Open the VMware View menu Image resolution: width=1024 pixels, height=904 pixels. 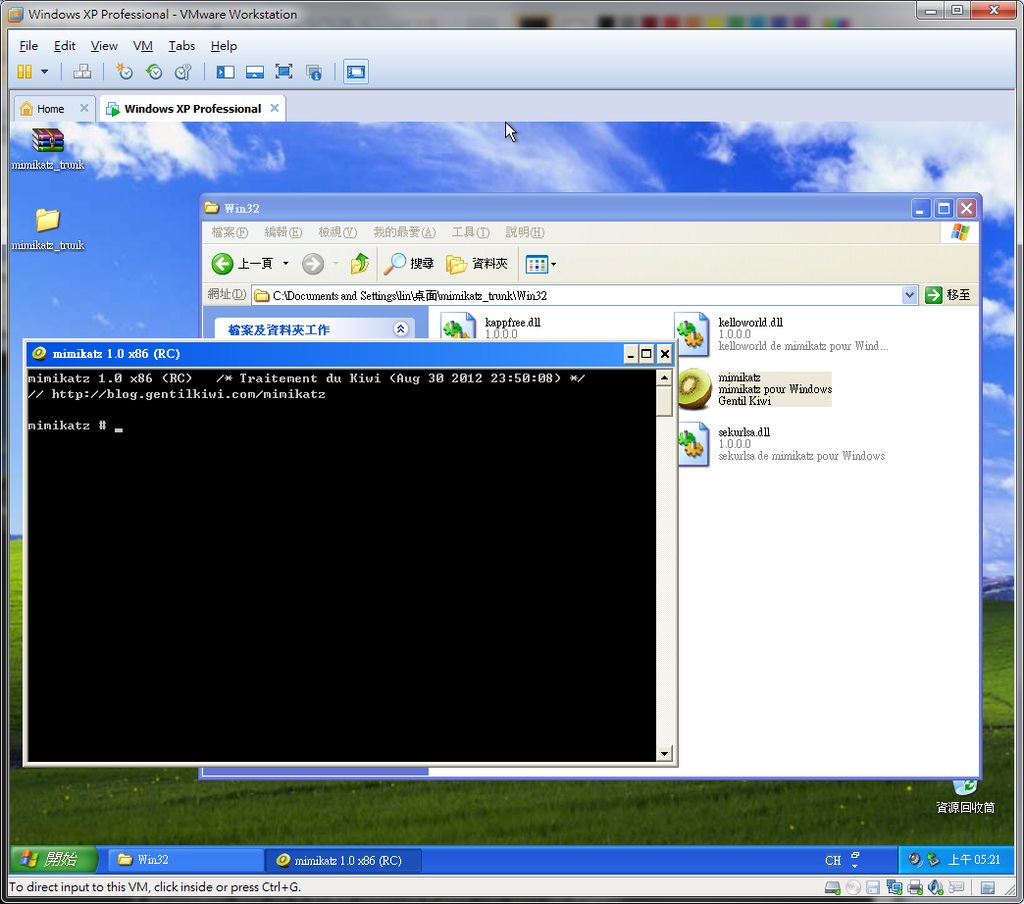(104, 46)
